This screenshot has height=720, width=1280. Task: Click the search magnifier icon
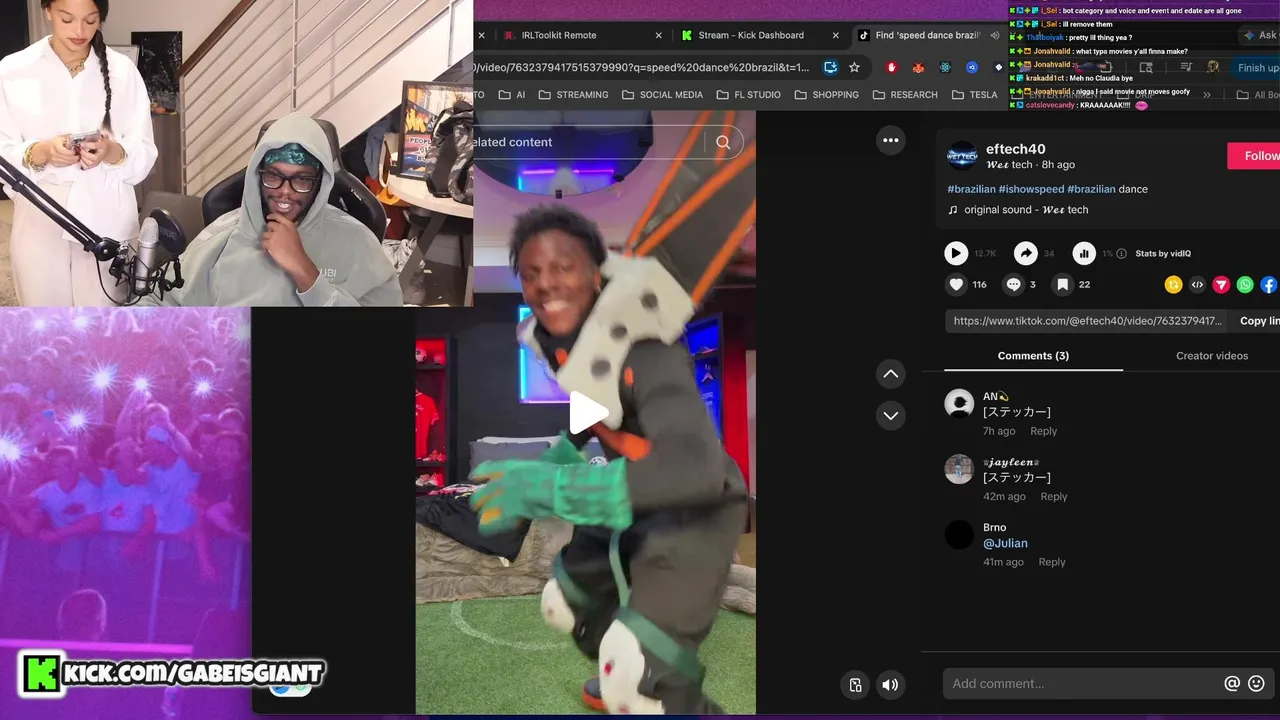pyautogui.click(x=723, y=142)
